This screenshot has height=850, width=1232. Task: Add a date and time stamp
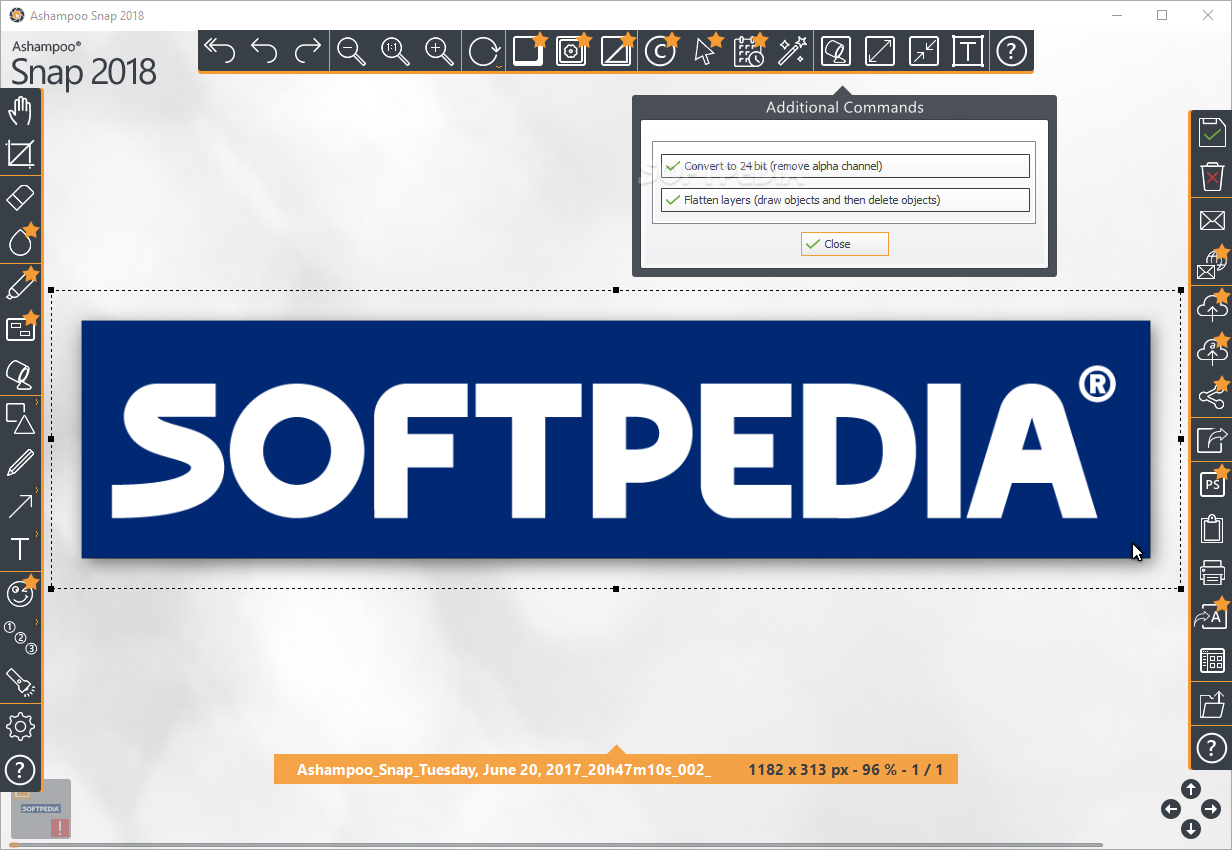point(749,51)
